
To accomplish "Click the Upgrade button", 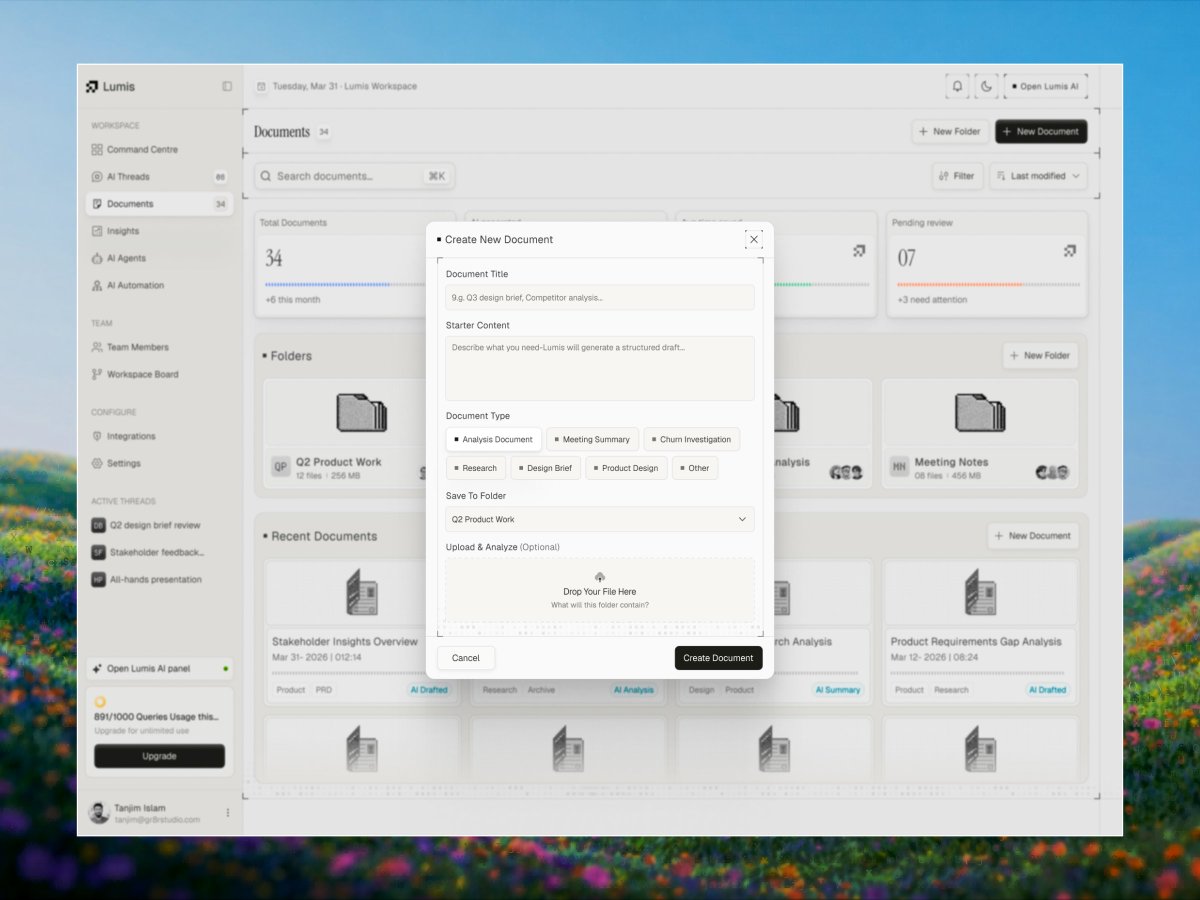I will (160, 756).
